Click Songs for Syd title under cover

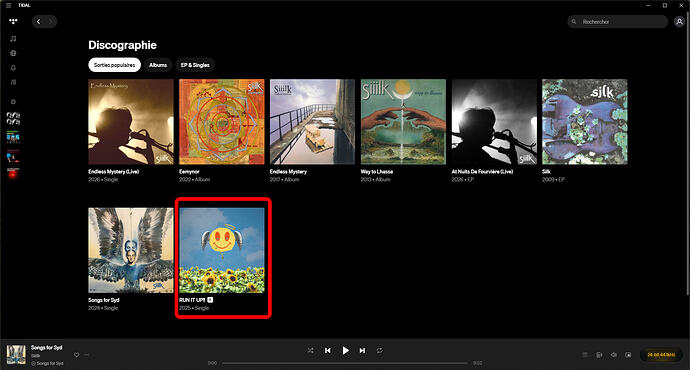104,300
